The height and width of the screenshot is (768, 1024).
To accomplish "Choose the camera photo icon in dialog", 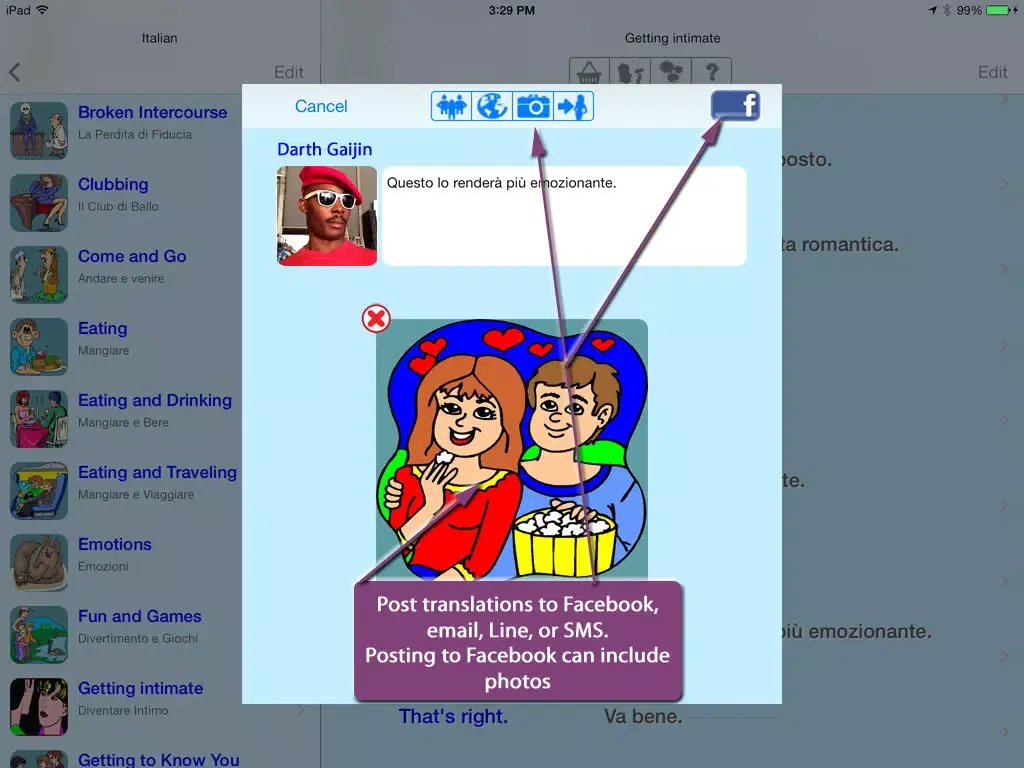I will pos(533,106).
